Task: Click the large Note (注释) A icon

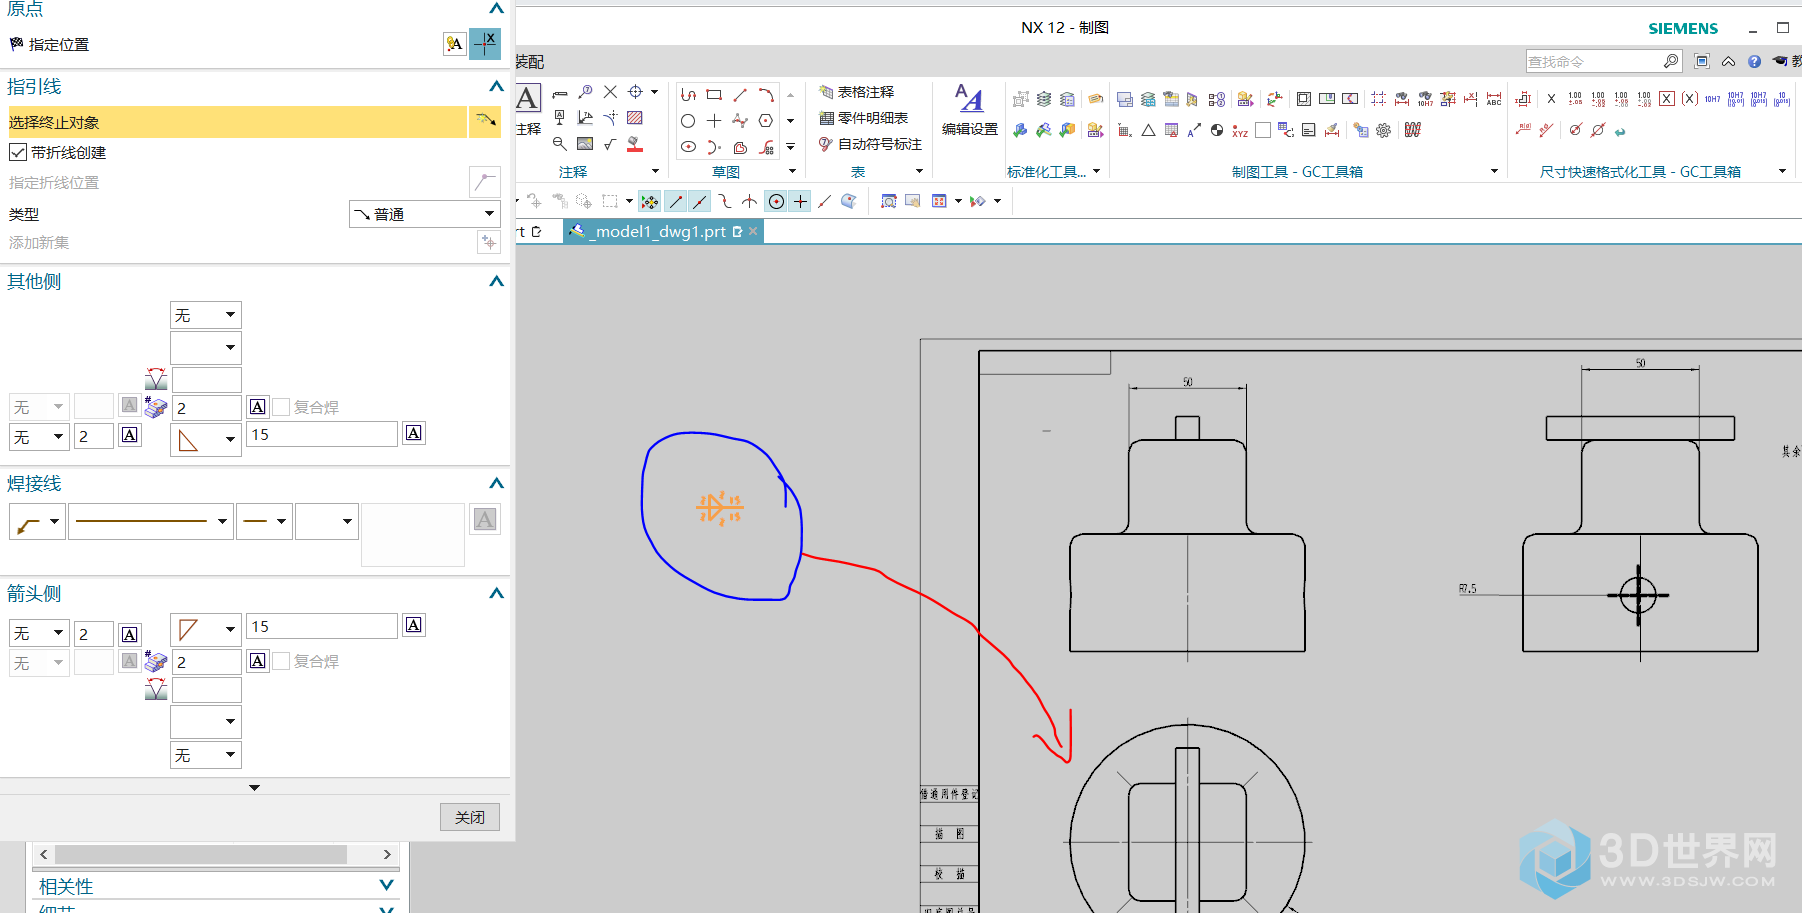Action: click(527, 98)
